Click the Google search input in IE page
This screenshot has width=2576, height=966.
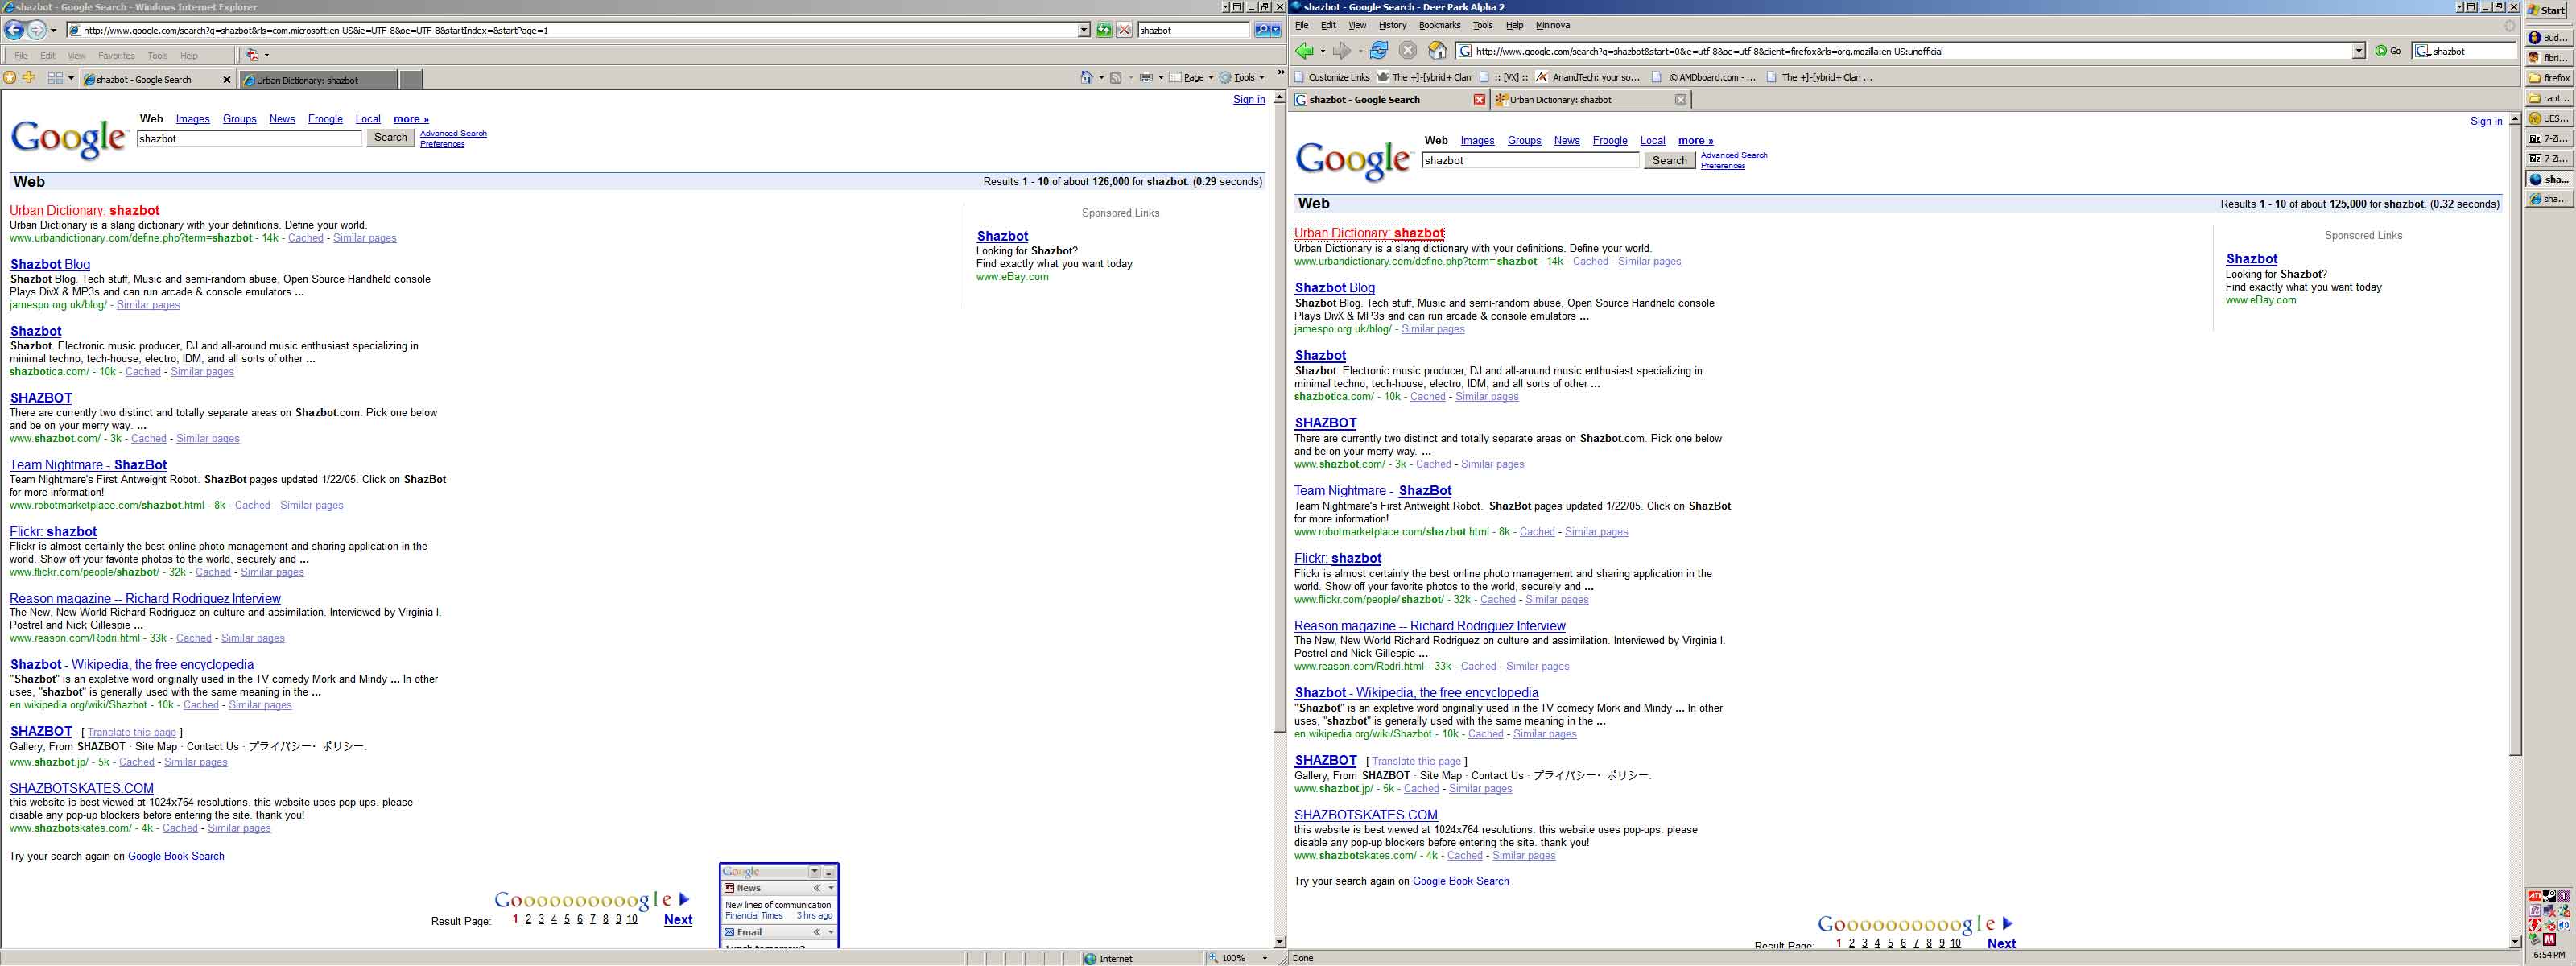pos(249,139)
